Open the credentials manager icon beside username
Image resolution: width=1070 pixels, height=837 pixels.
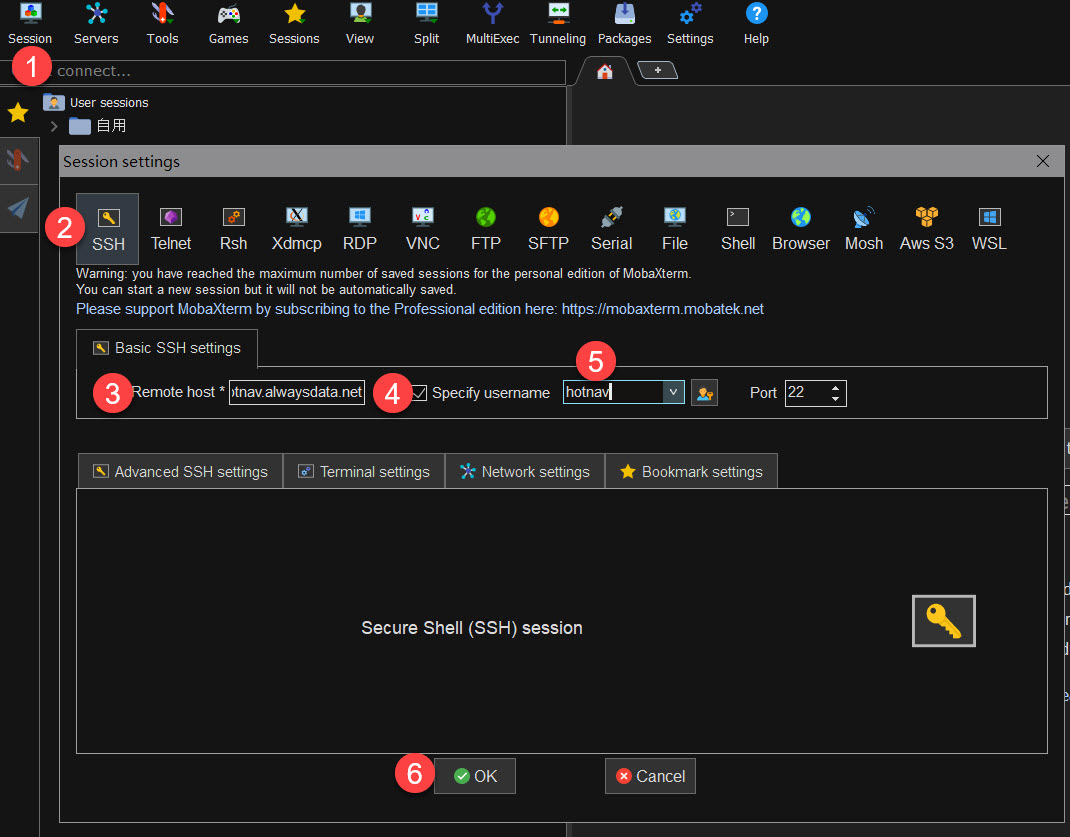(x=704, y=393)
